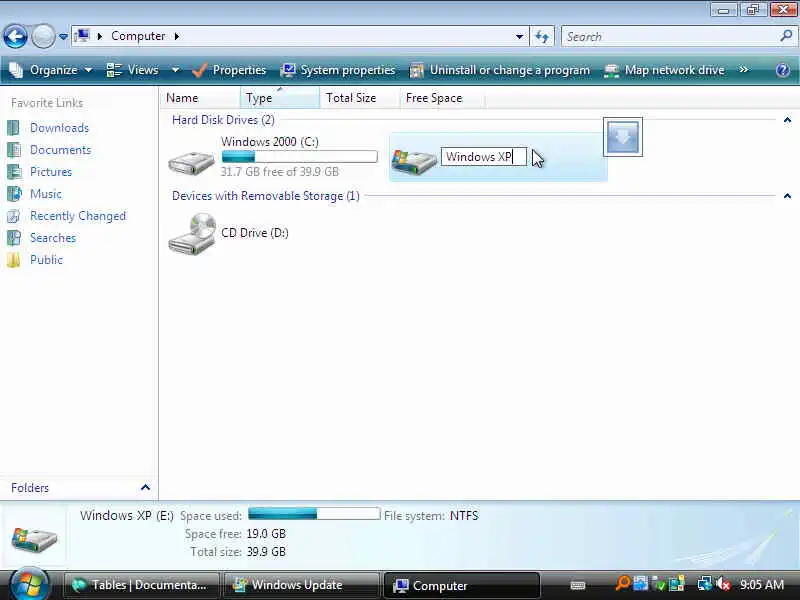Open recent pages dropdown next to Forward
This screenshot has width=800, height=600.
63,37
